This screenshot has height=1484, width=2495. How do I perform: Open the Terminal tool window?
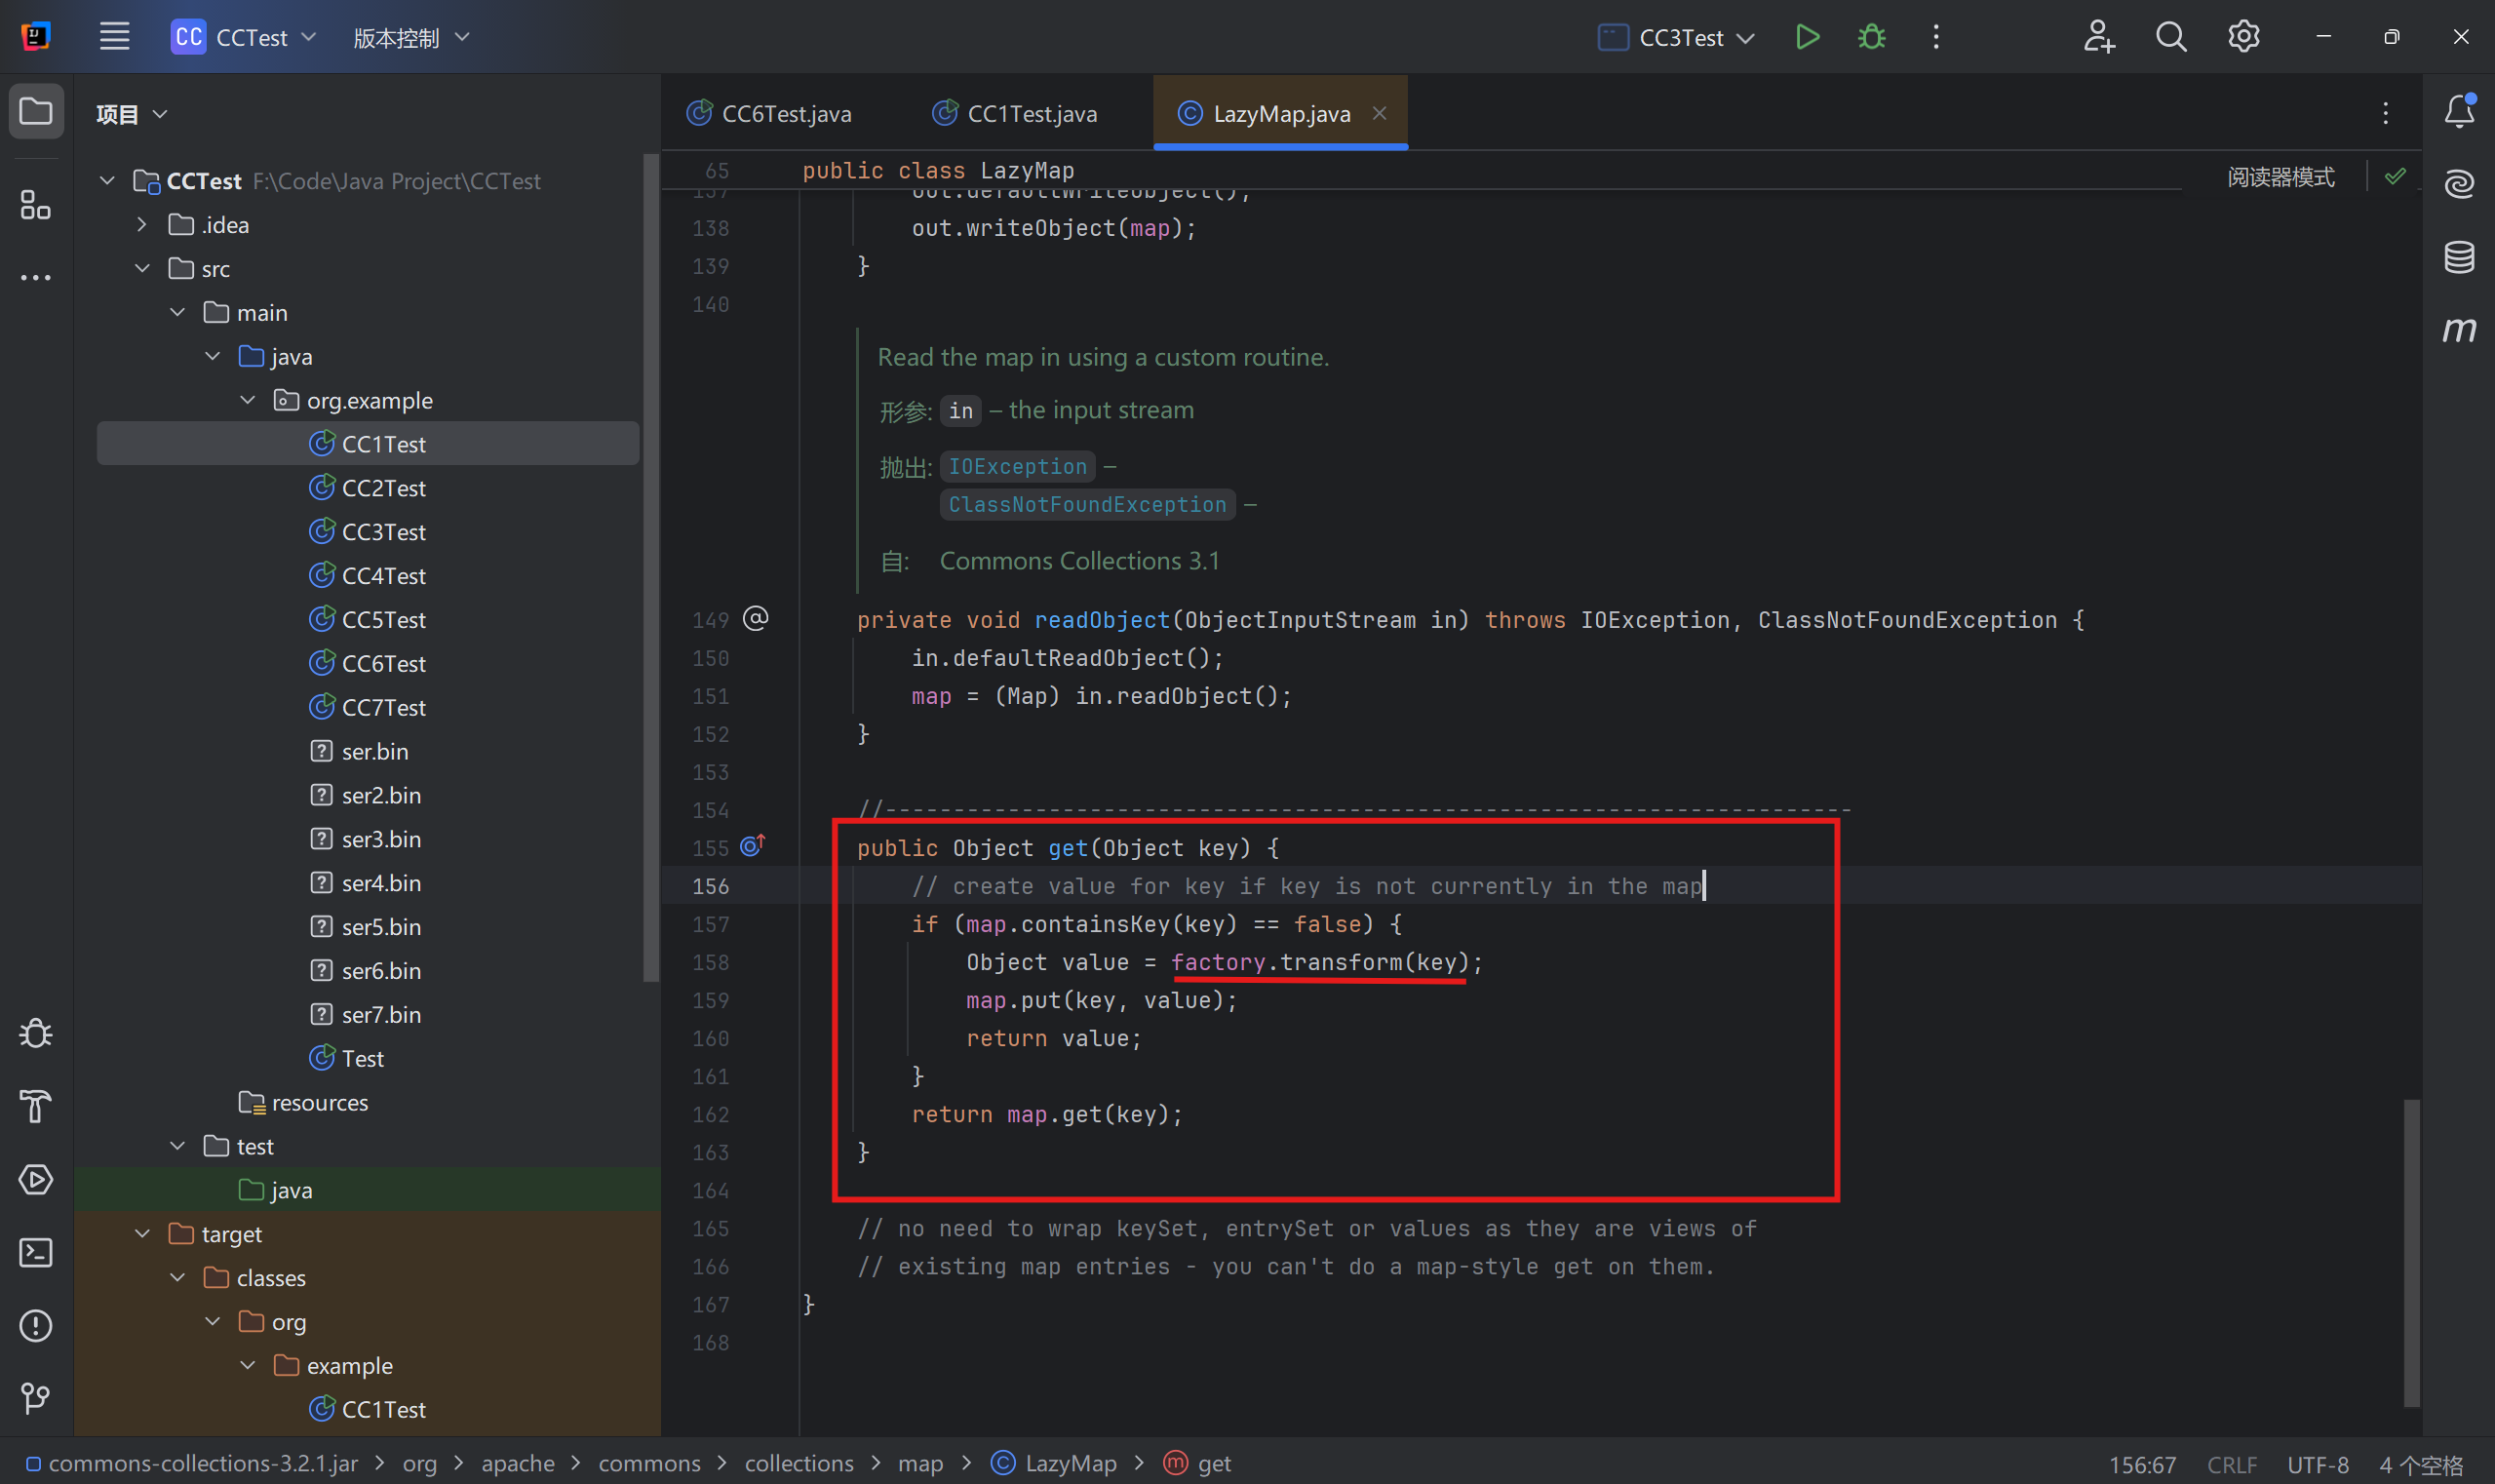[x=36, y=1252]
